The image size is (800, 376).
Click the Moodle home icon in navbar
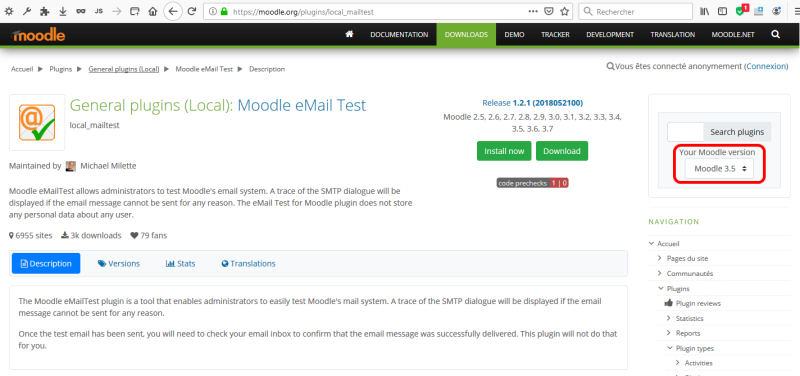[x=349, y=34]
